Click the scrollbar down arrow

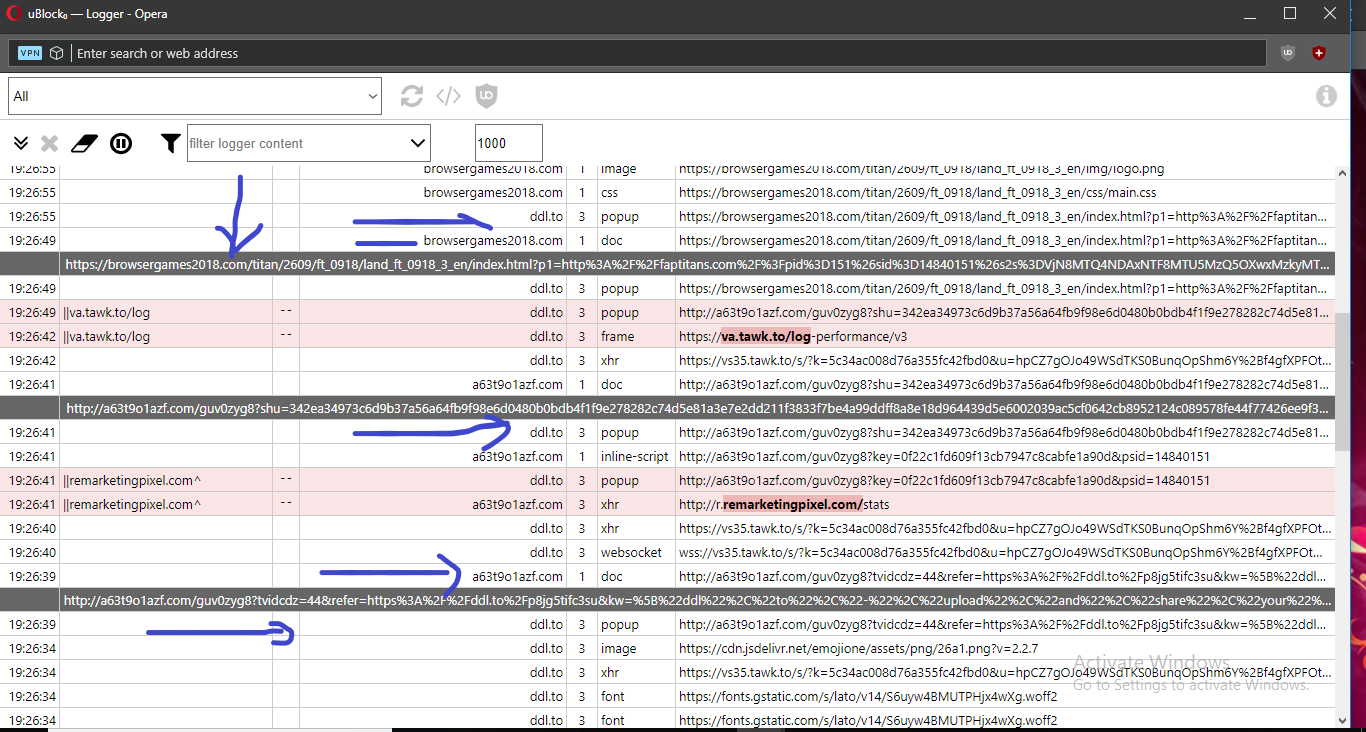click(1342, 720)
